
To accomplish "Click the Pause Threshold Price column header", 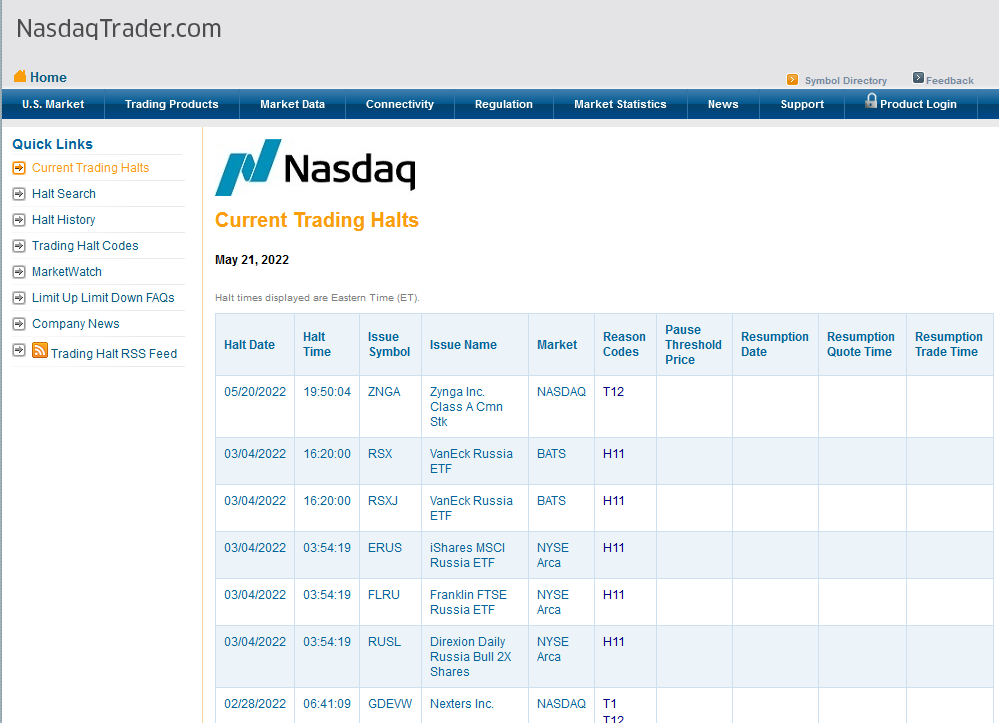I will pyautogui.click(x=693, y=345).
